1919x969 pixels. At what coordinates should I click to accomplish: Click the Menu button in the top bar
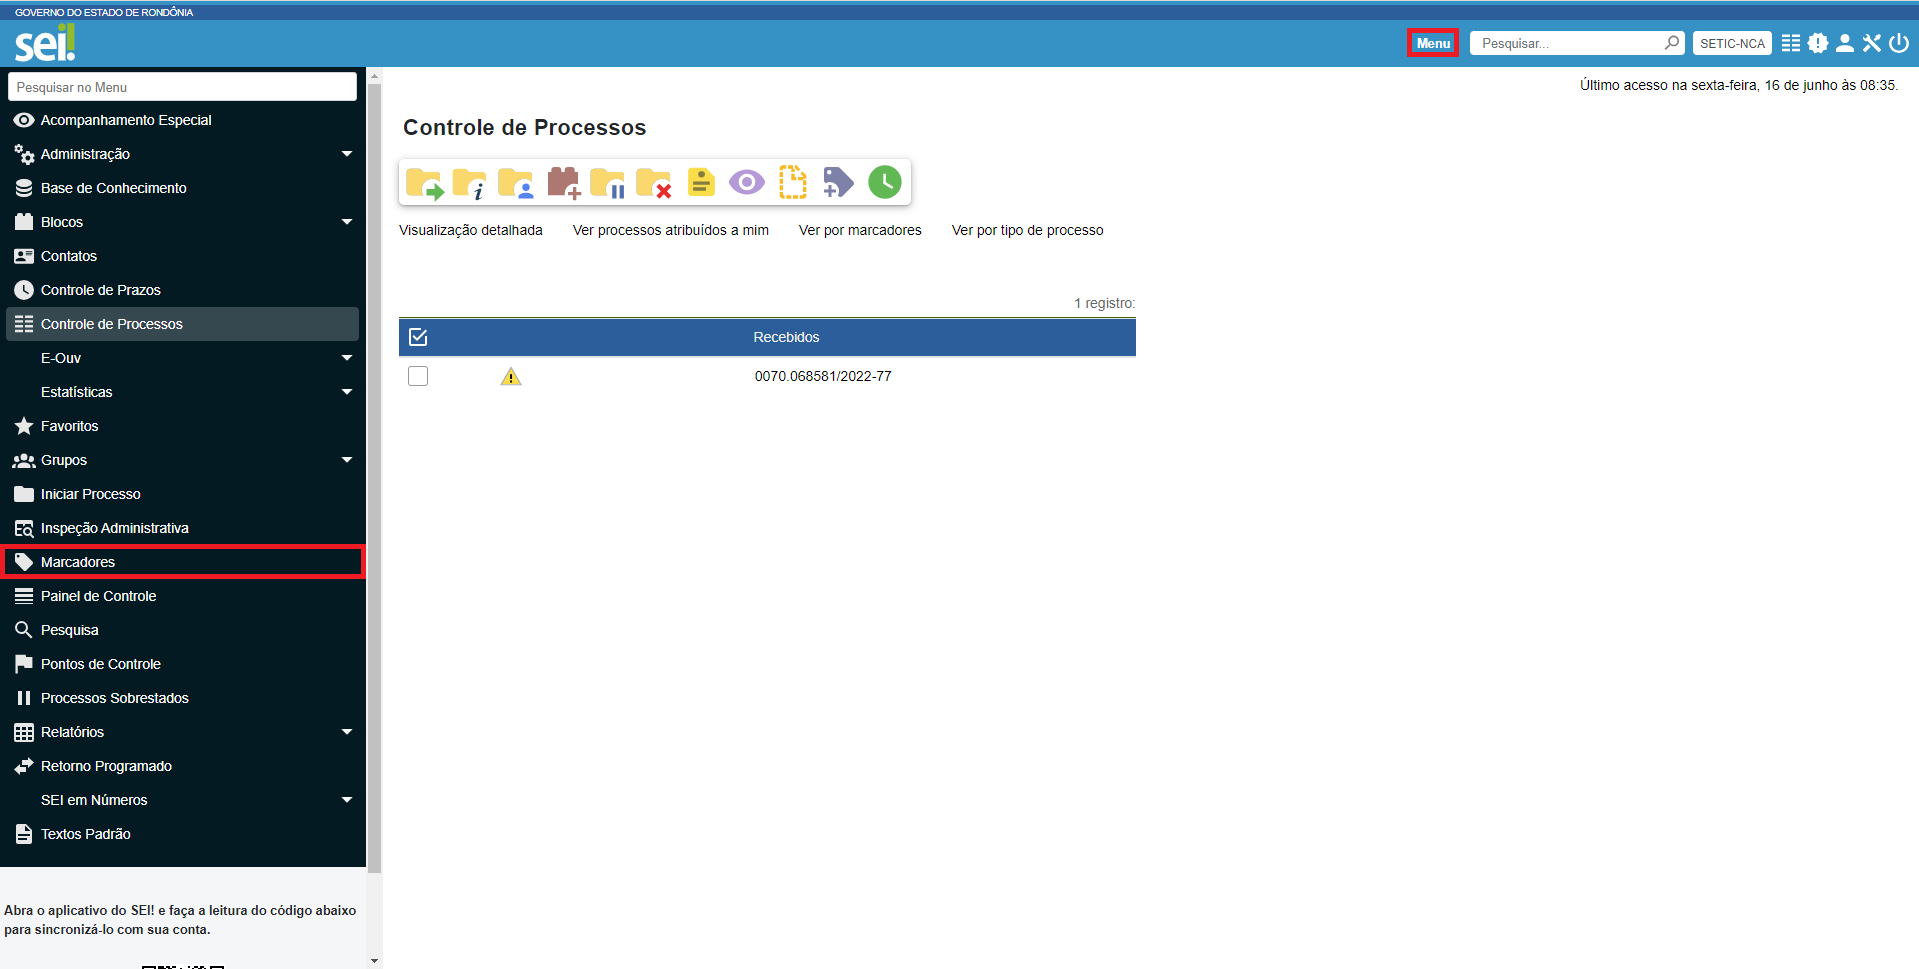[1432, 43]
